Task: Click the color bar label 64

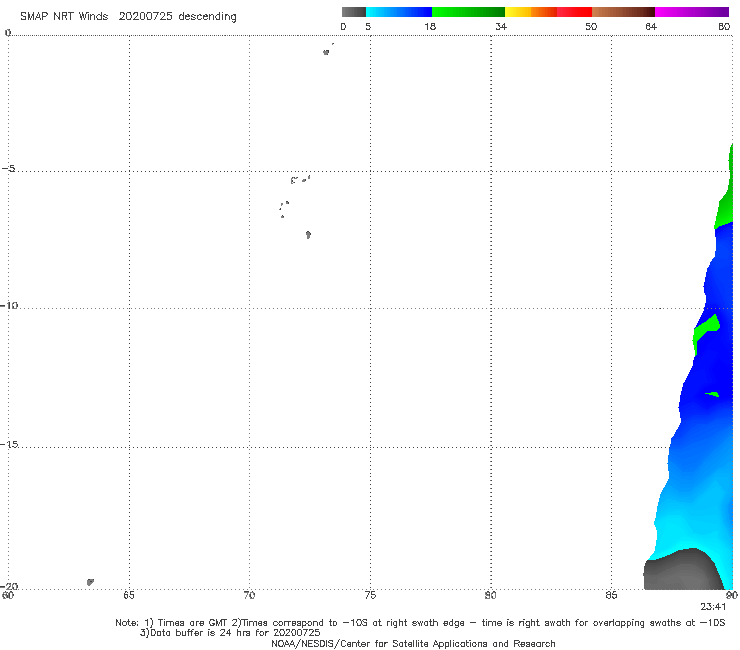Action: 651,26
